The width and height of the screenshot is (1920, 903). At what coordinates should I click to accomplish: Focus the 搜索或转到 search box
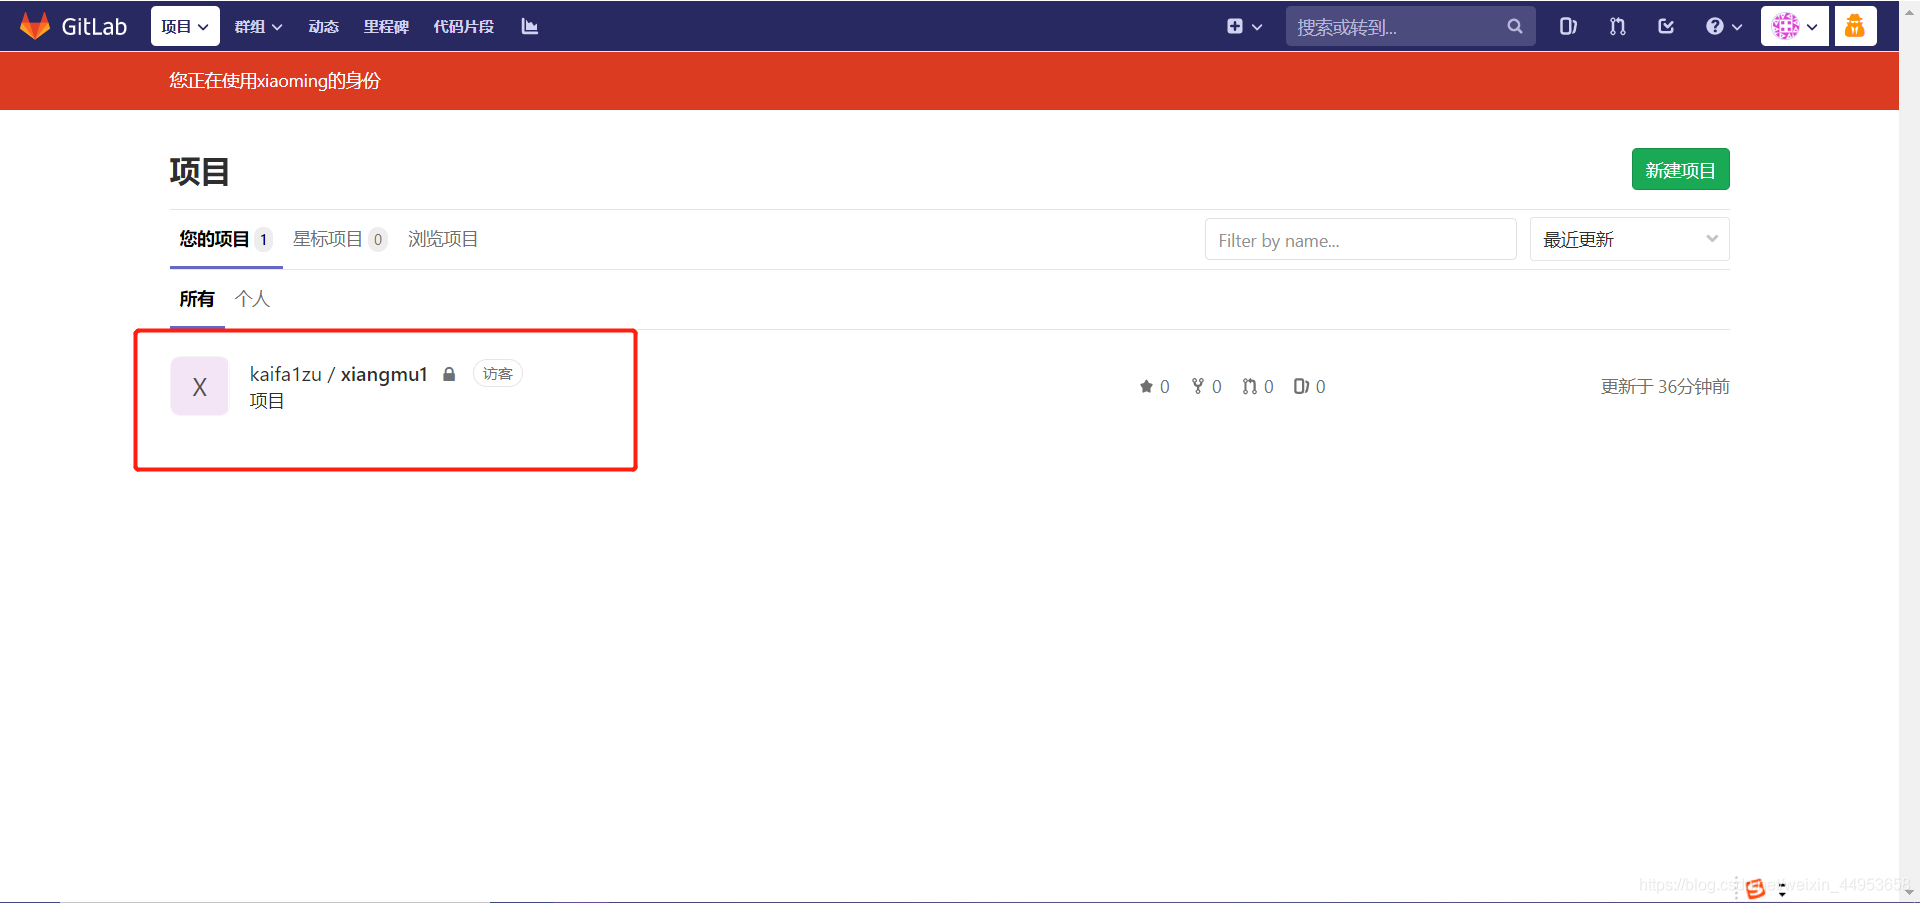(x=1410, y=26)
